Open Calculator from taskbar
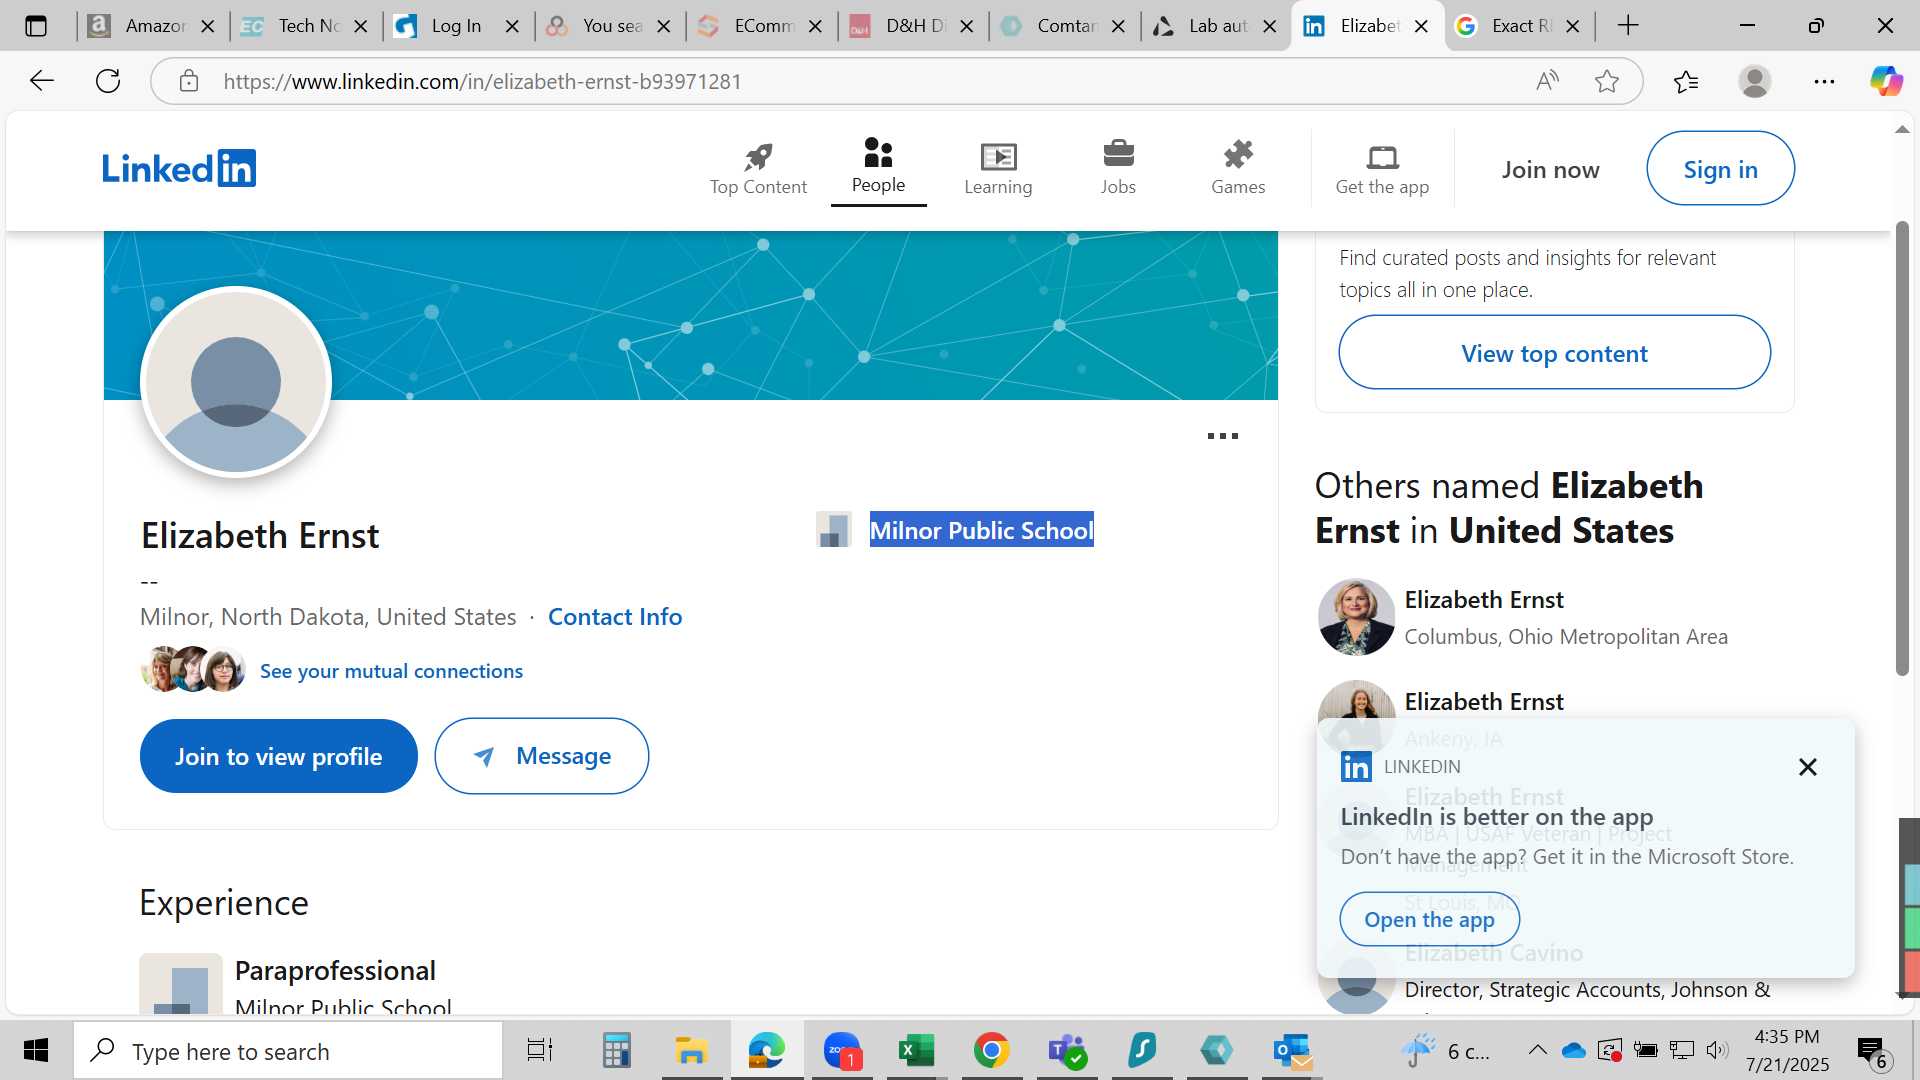 tap(616, 1050)
